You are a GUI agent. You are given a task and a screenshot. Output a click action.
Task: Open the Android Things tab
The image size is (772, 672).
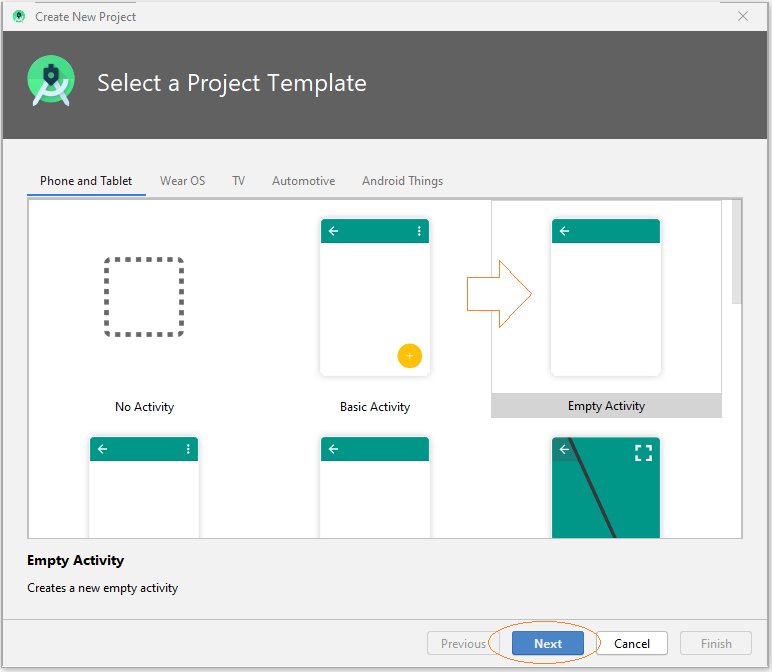tap(402, 181)
